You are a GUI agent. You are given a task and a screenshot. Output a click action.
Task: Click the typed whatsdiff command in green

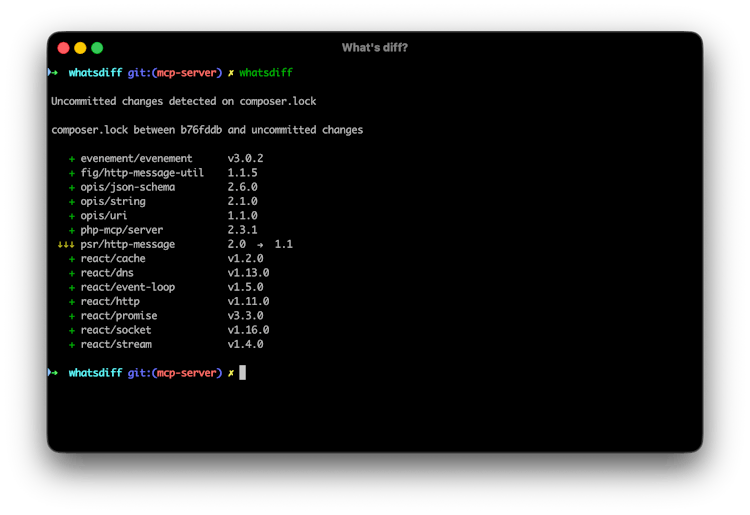click(x=266, y=73)
